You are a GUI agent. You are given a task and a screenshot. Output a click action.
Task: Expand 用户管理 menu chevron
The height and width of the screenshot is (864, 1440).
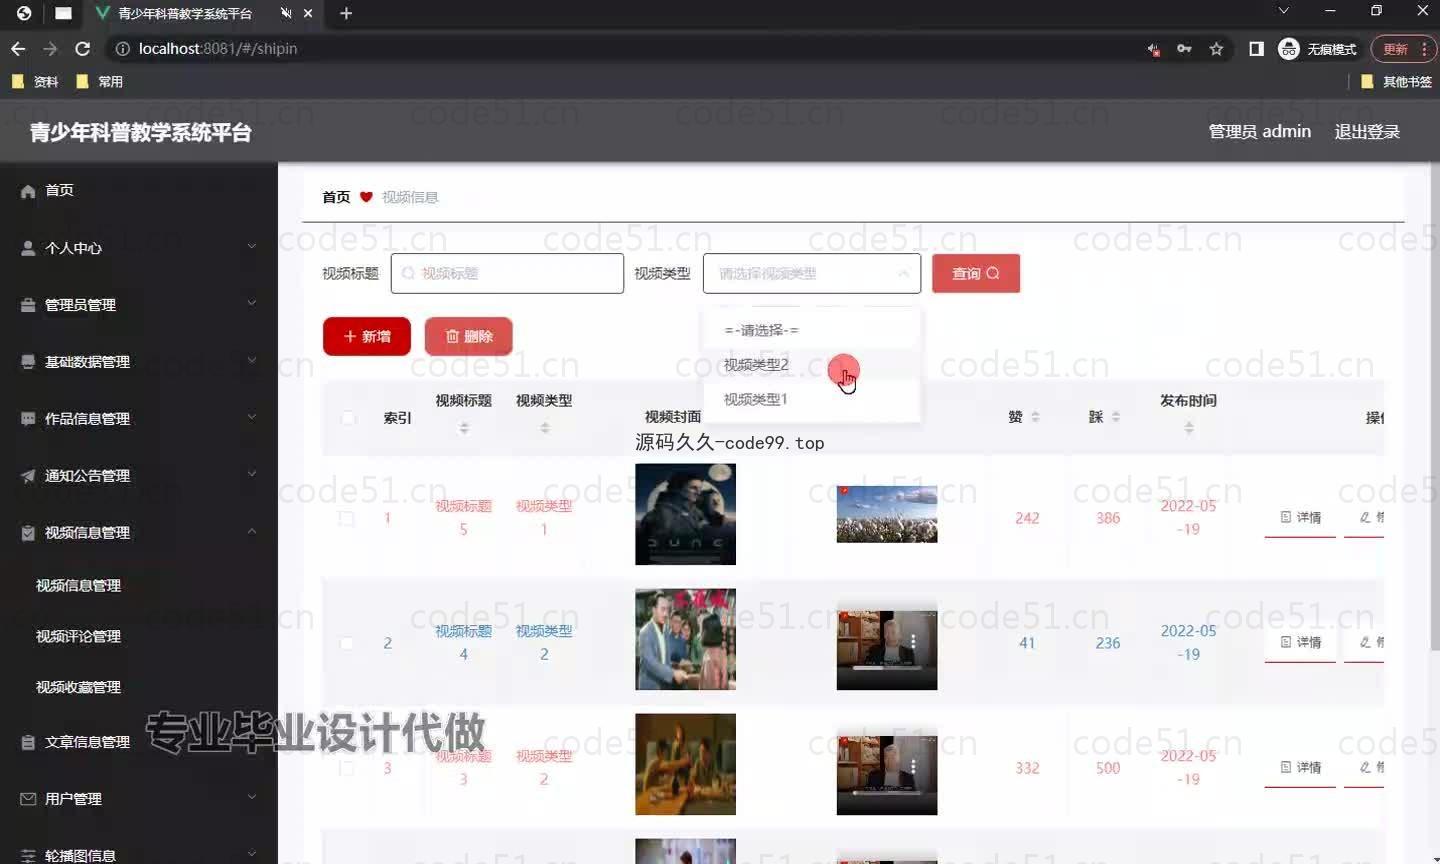click(252, 797)
